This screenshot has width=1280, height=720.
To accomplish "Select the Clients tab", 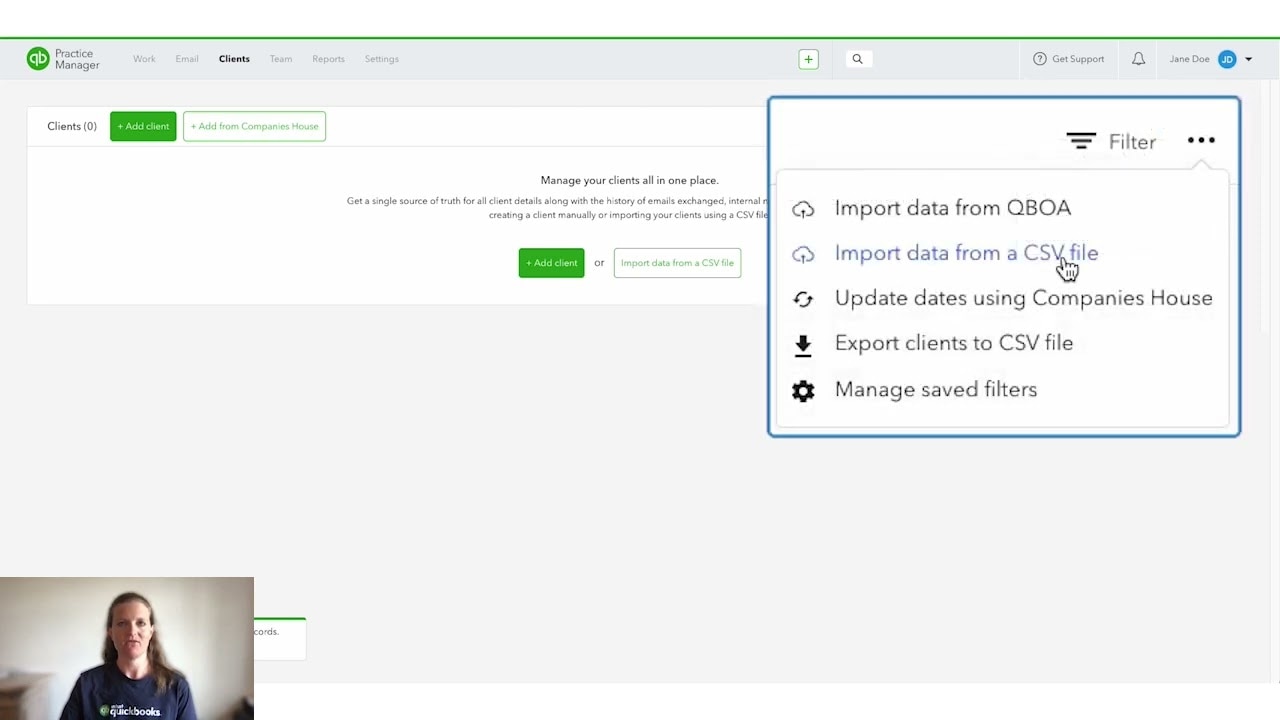I will point(234,59).
